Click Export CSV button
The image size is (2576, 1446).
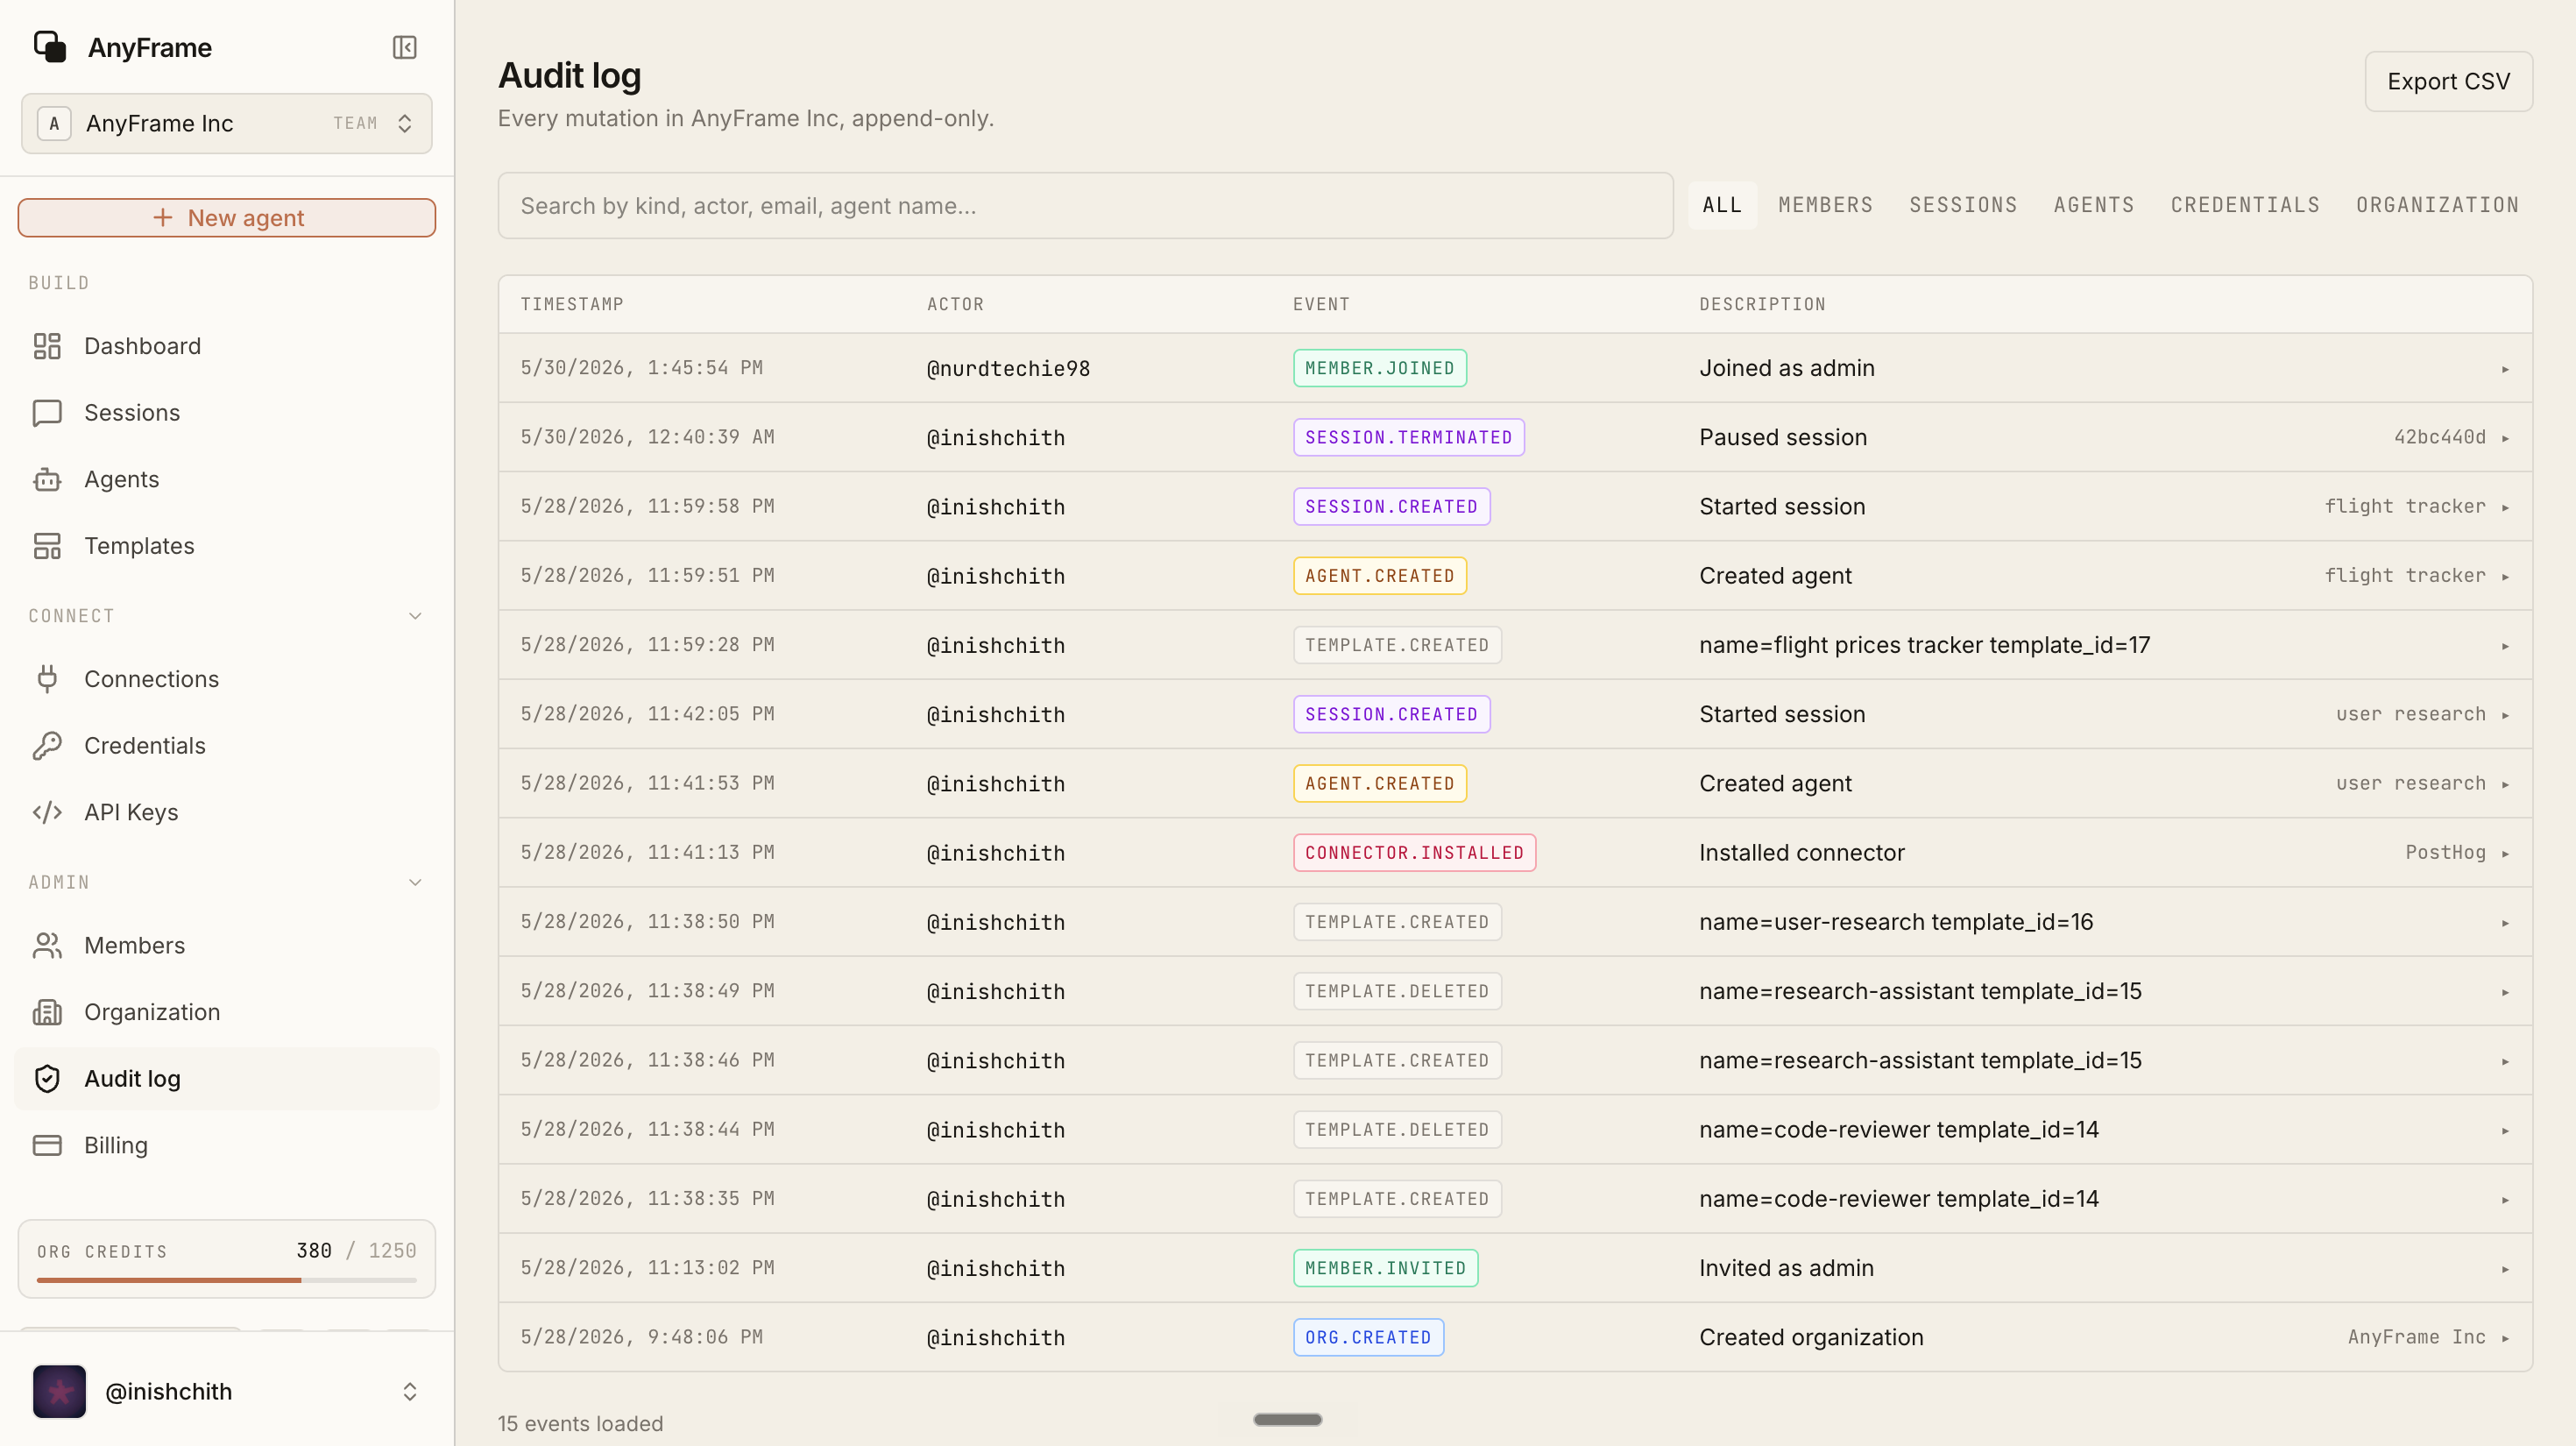[2448, 81]
